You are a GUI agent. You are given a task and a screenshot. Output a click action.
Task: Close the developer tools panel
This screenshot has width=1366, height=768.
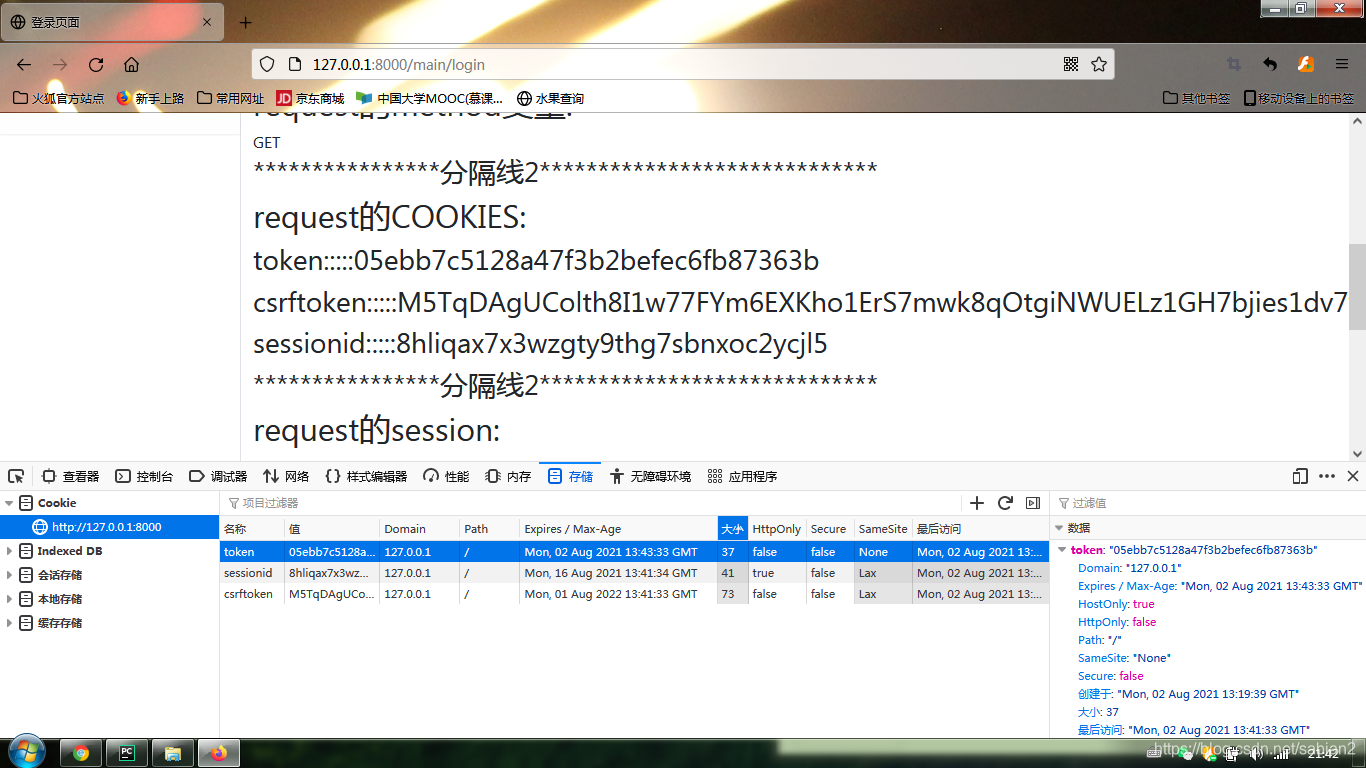[x=1353, y=476]
